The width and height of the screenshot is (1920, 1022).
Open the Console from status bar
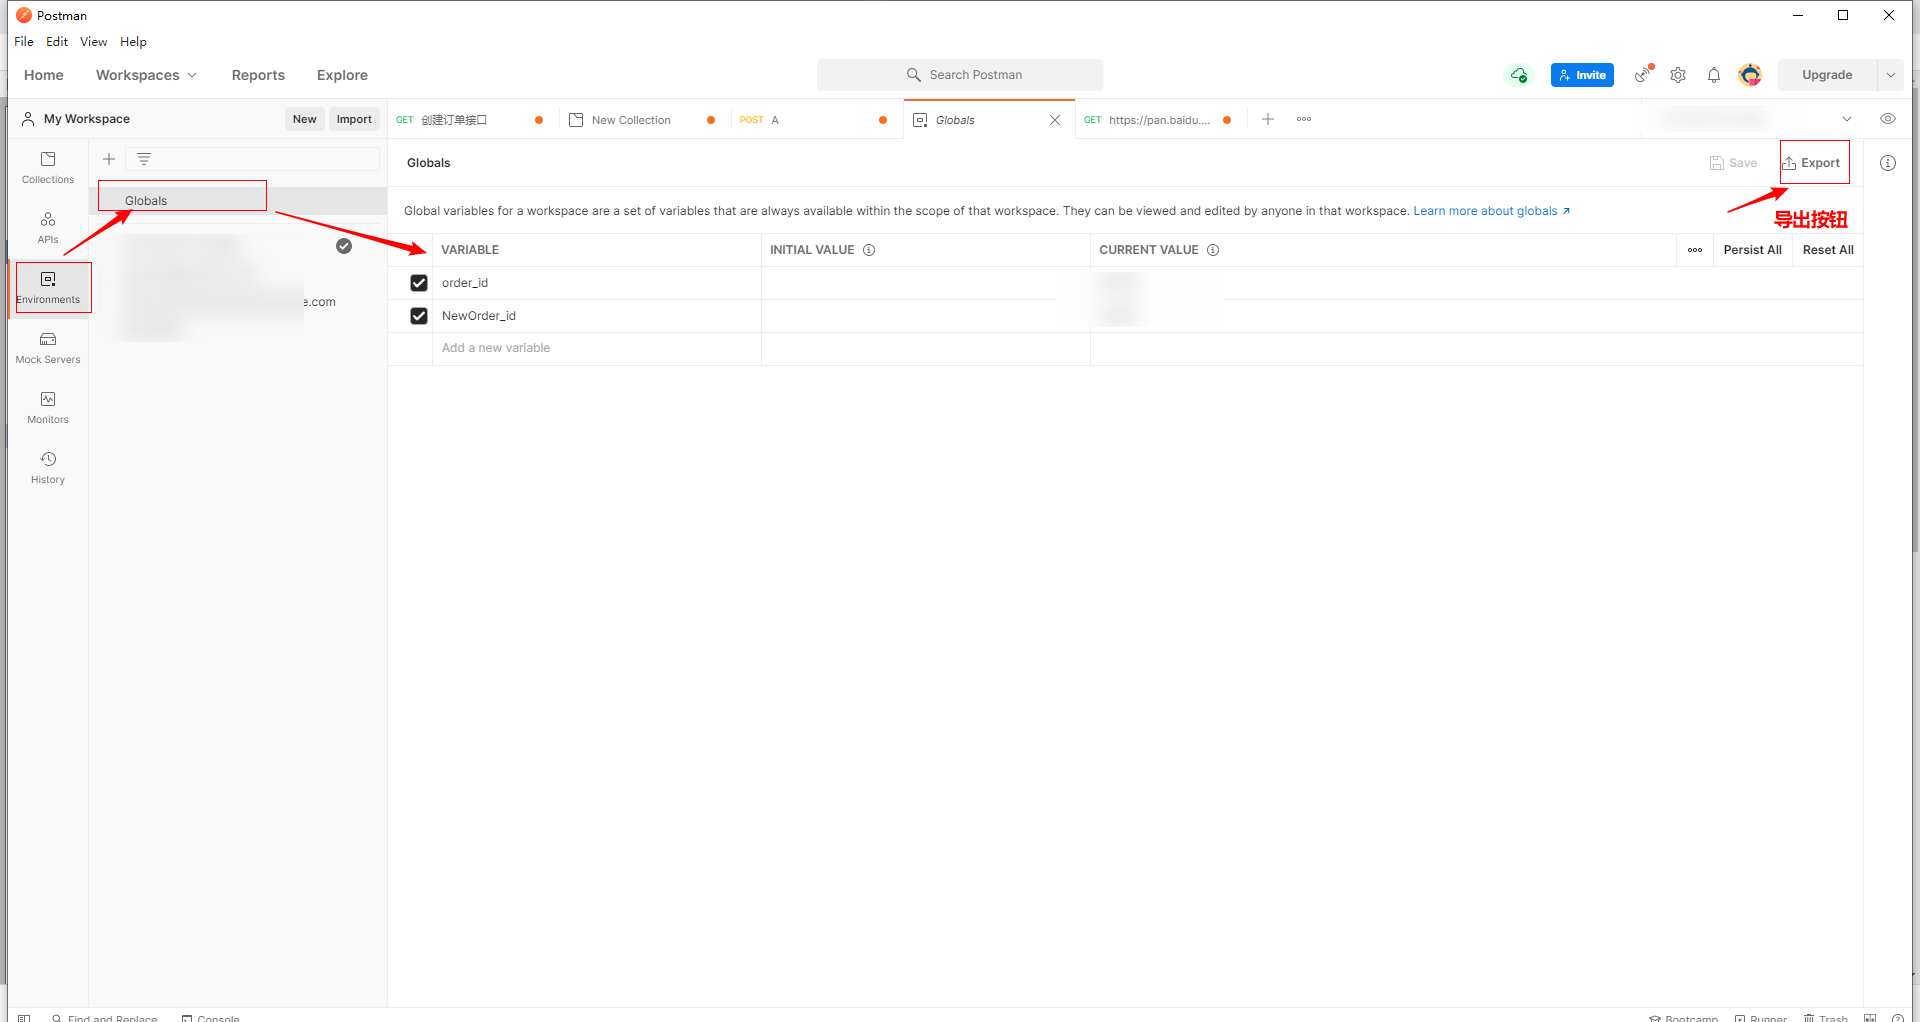pyautogui.click(x=211, y=1018)
